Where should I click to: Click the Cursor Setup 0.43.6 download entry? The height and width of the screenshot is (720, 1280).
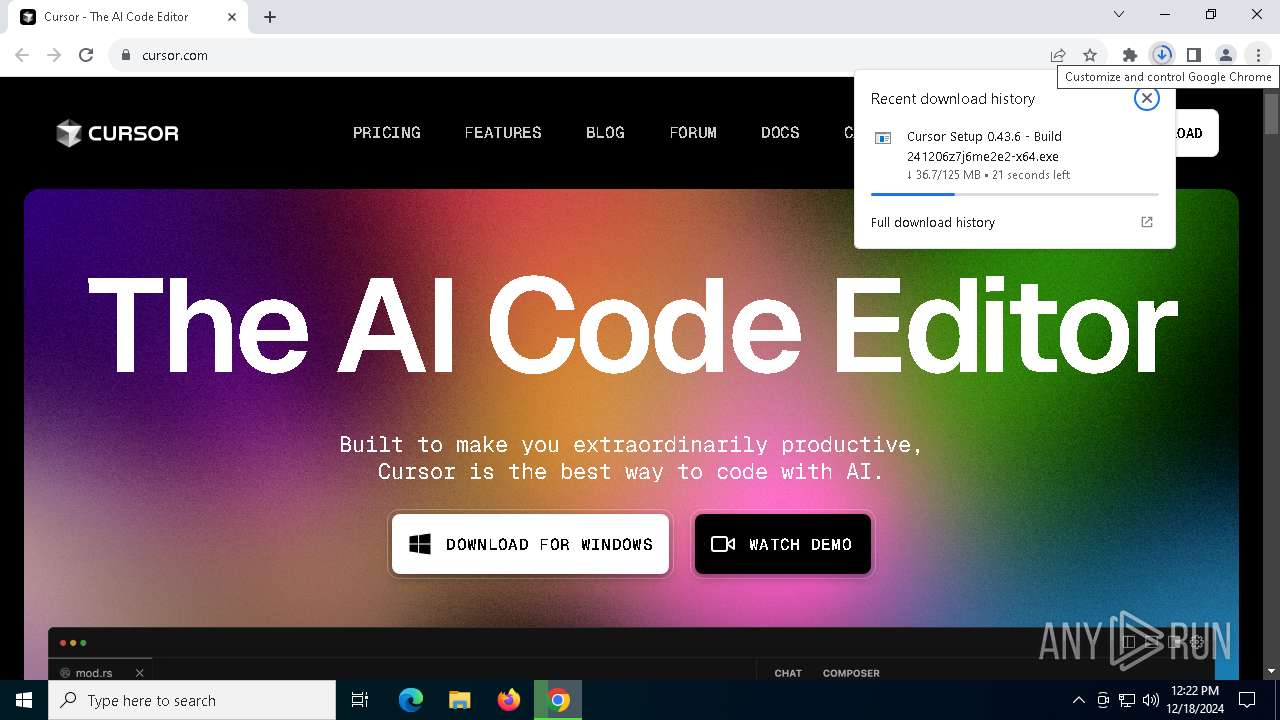[1014, 155]
